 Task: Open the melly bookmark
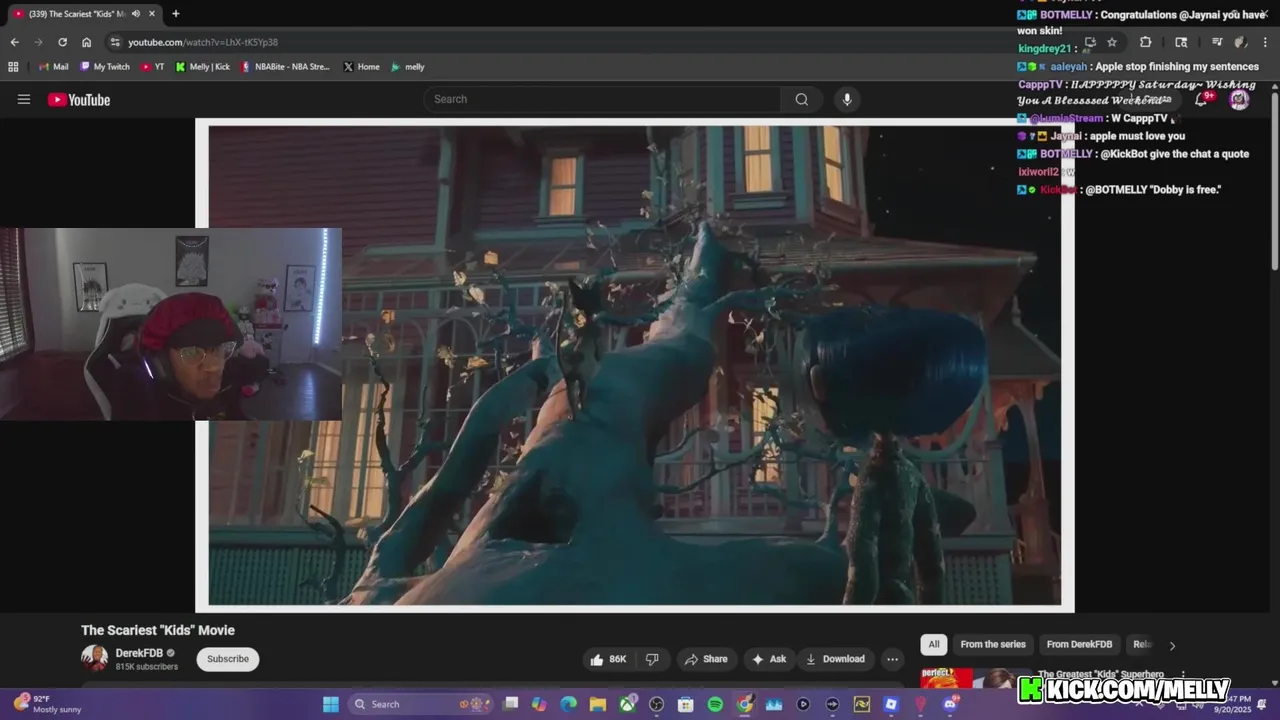pos(408,67)
